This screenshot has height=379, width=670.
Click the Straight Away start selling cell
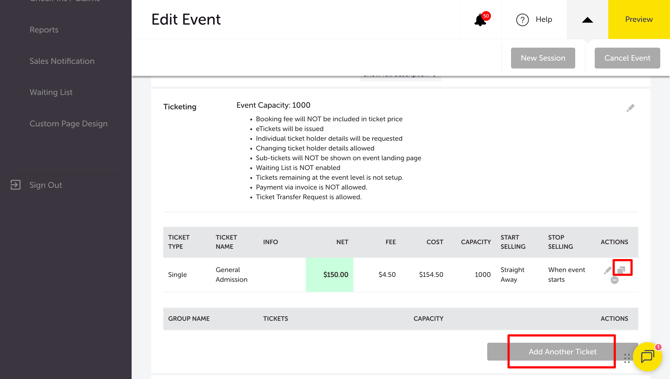tap(512, 275)
